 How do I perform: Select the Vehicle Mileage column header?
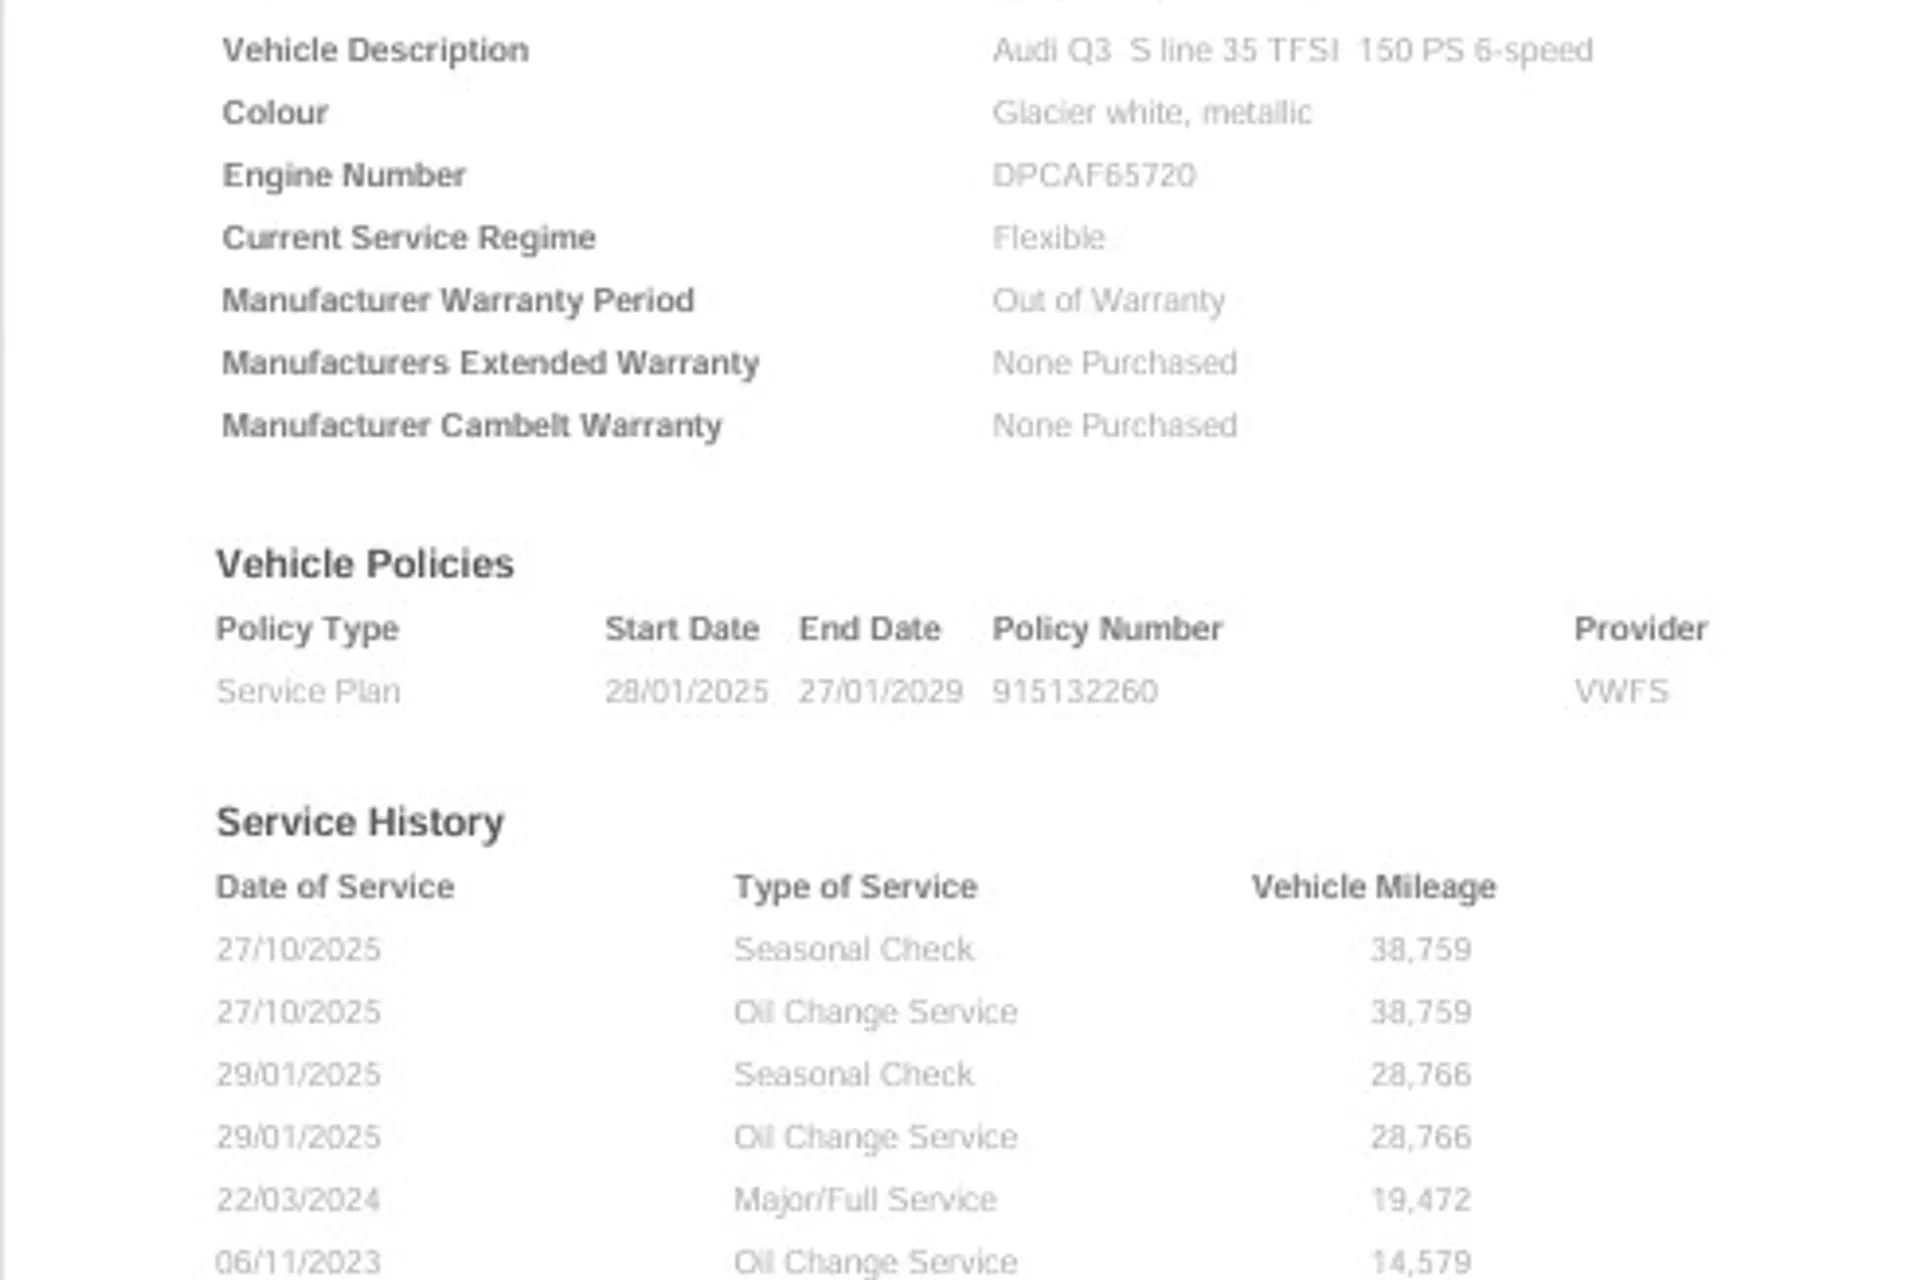coord(1374,887)
